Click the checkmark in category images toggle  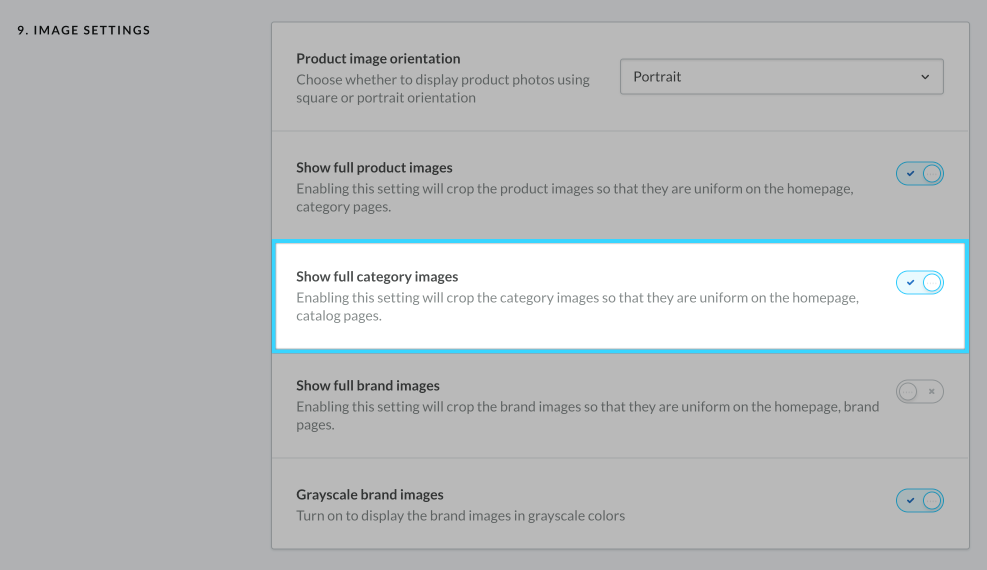[x=909, y=283]
